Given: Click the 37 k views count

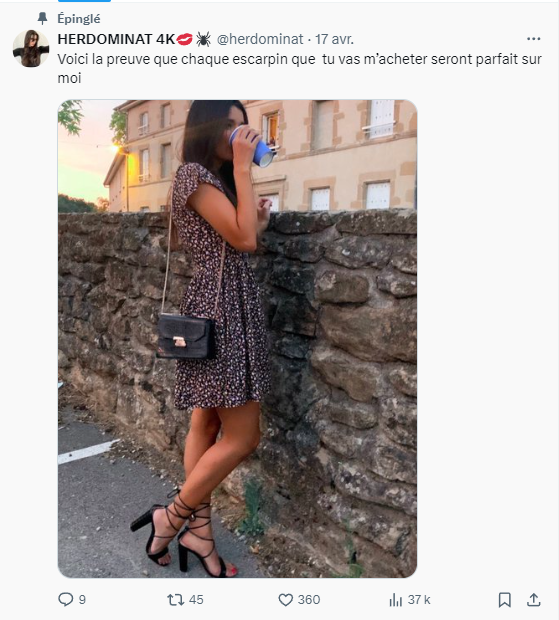Looking at the screenshot, I should (x=419, y=600).
